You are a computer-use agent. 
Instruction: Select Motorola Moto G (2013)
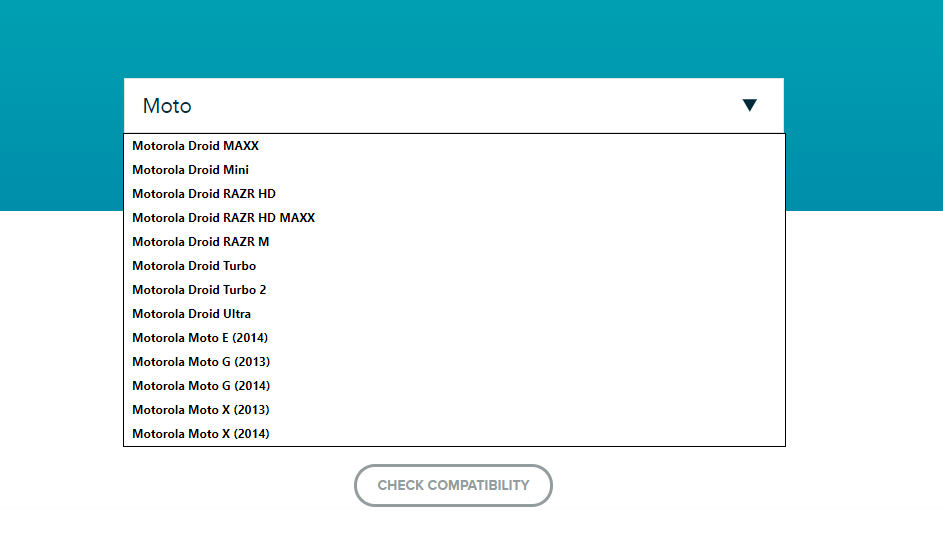(x=454, y=362)
